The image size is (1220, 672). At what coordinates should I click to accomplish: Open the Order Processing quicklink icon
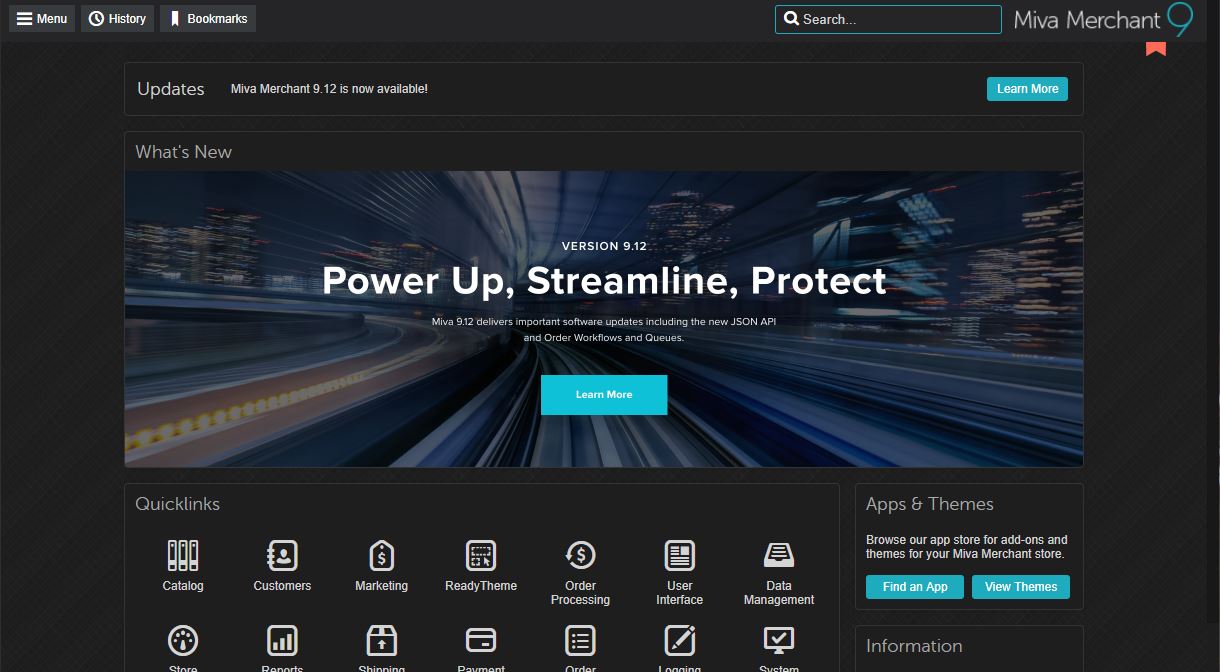pyautogui.click(x=580, y=555)
